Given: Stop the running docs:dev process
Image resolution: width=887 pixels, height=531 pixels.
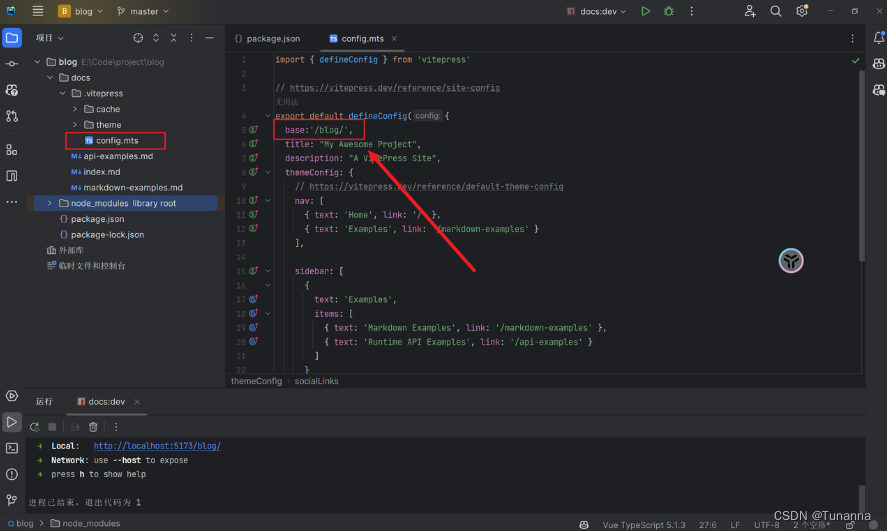Looking at the screenshot, I should 52,427.
